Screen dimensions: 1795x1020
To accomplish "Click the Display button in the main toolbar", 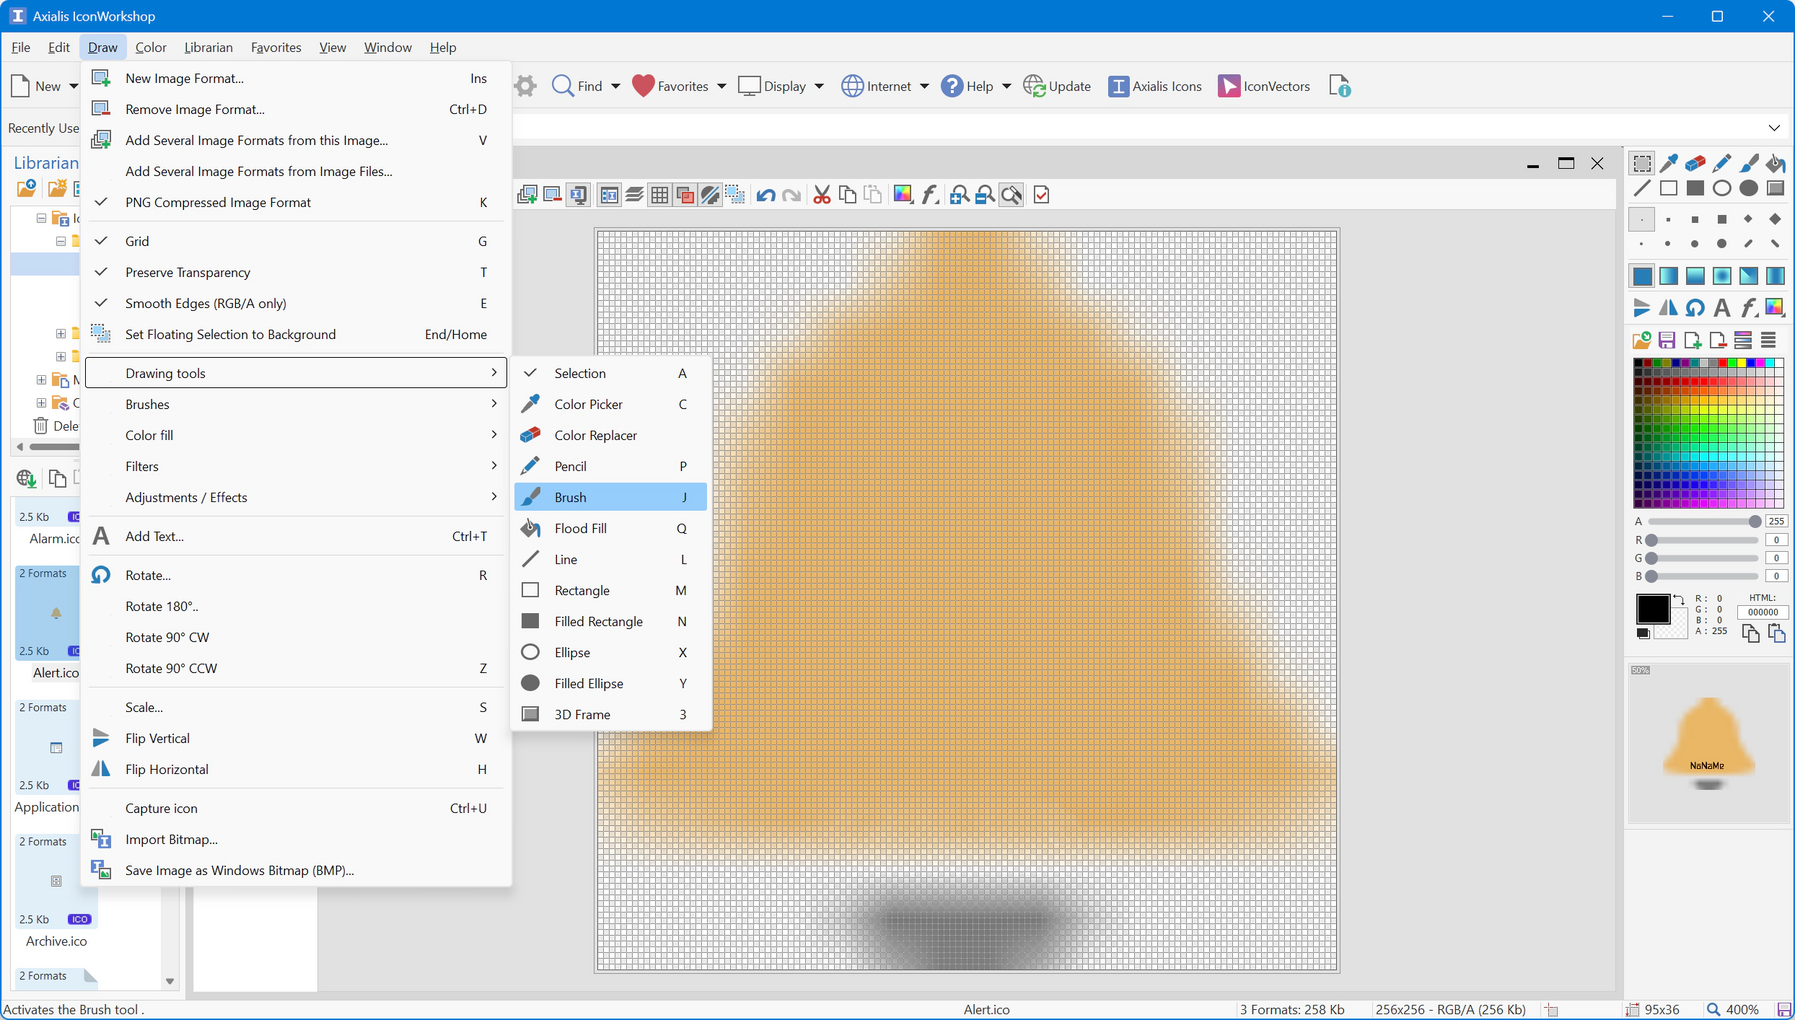I will coord(772,86).
